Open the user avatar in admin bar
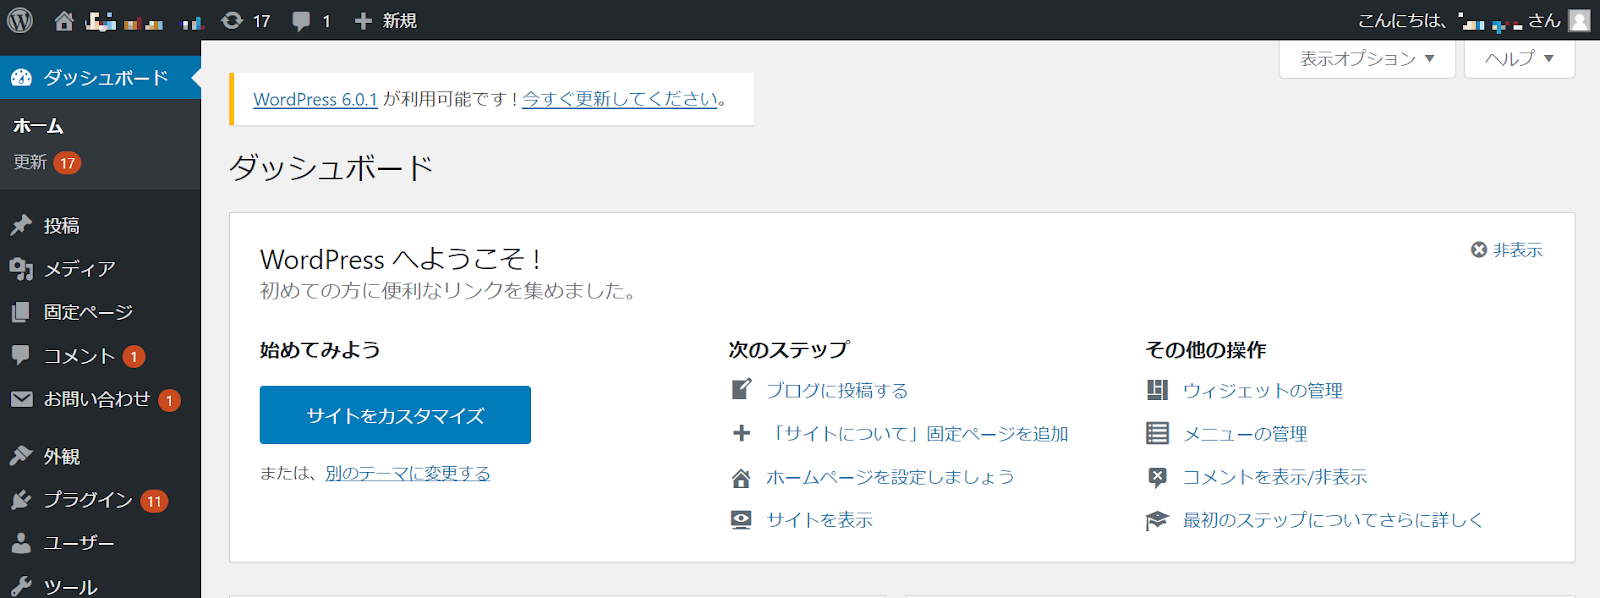Screen dimensions: 1600x598 tap(1579, 20)
